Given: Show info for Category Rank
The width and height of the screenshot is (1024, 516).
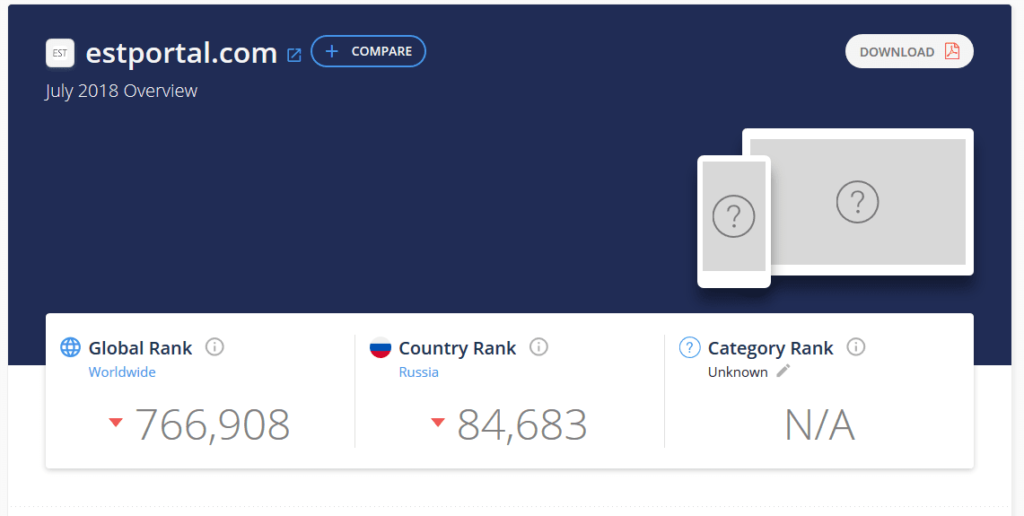Looking at the screenshot, I should pyautogui.click(x=856, y=347).
